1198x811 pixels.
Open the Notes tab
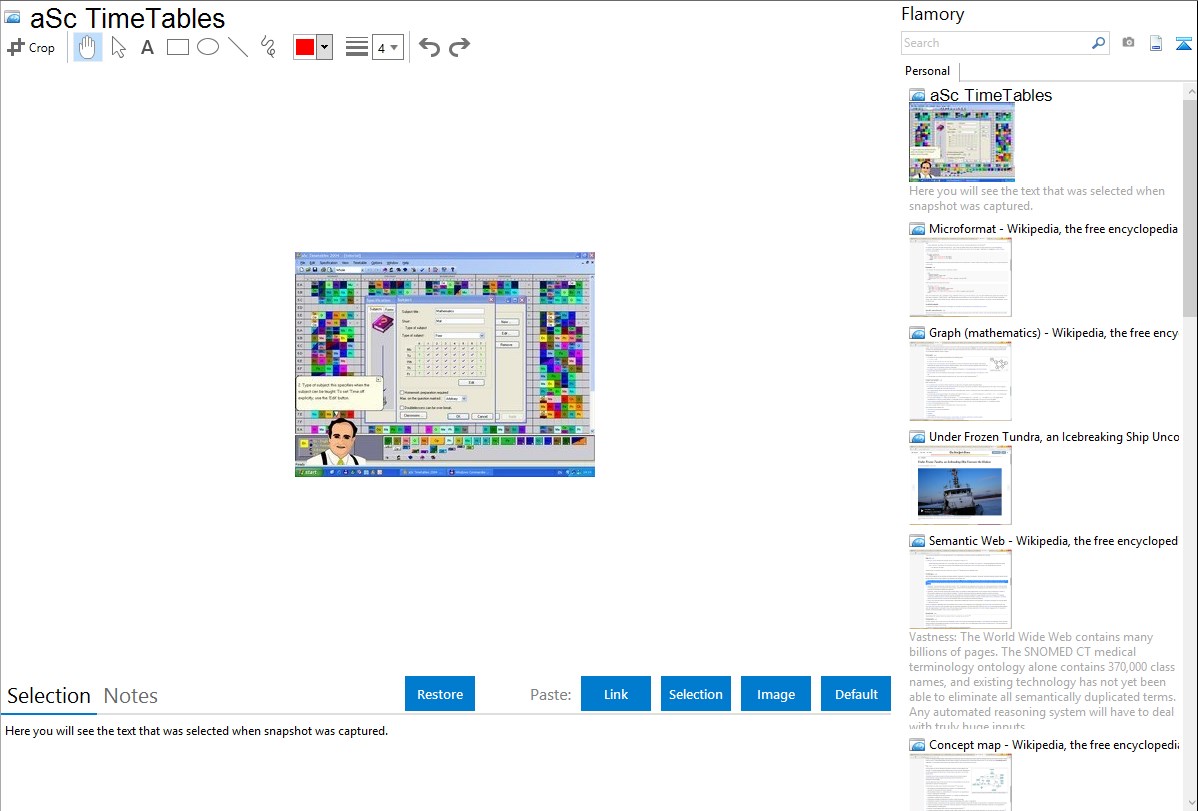click(131, 696)
